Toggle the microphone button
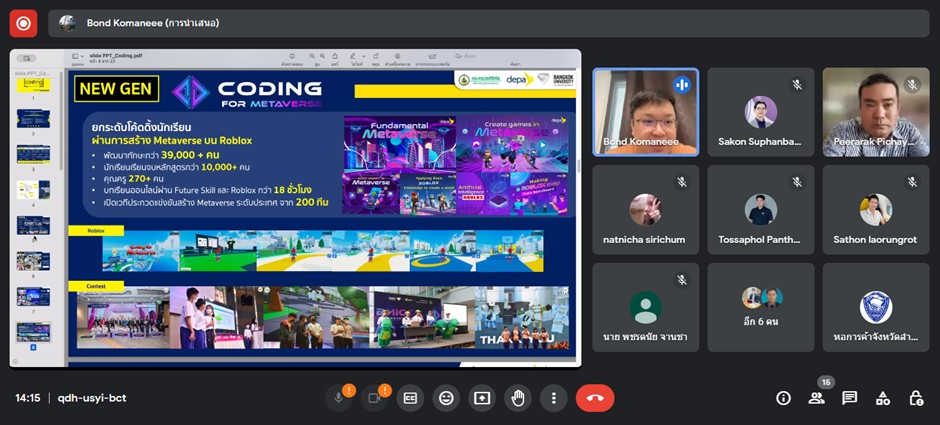The height and width of the screenshot is (425, 940). coord(338,398)
